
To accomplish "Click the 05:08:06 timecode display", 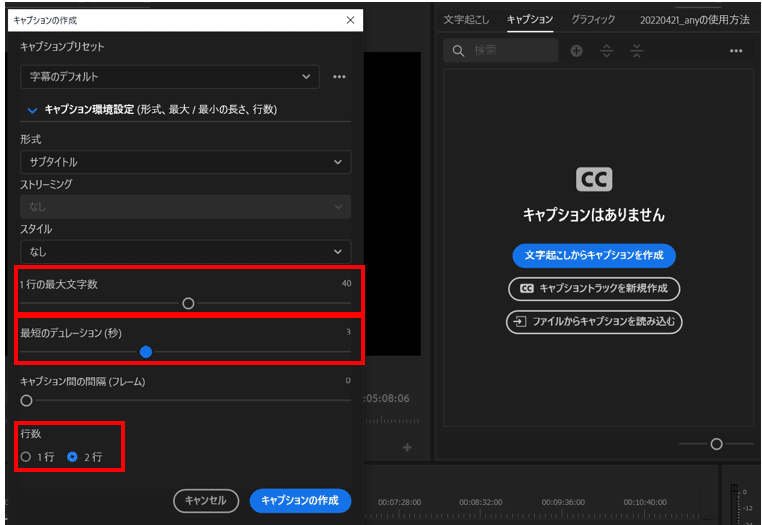I will [x=387, y=399].
